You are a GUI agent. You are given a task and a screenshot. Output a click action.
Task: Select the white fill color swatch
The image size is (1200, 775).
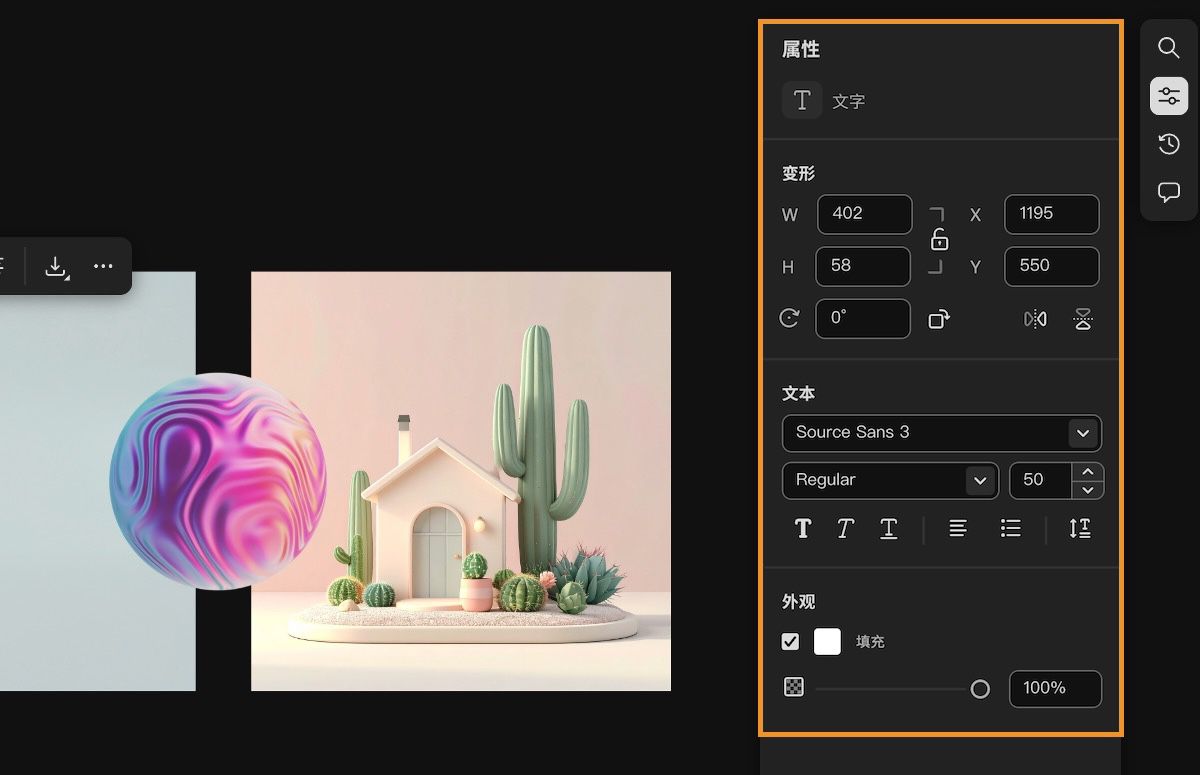(x=827, y=641)
